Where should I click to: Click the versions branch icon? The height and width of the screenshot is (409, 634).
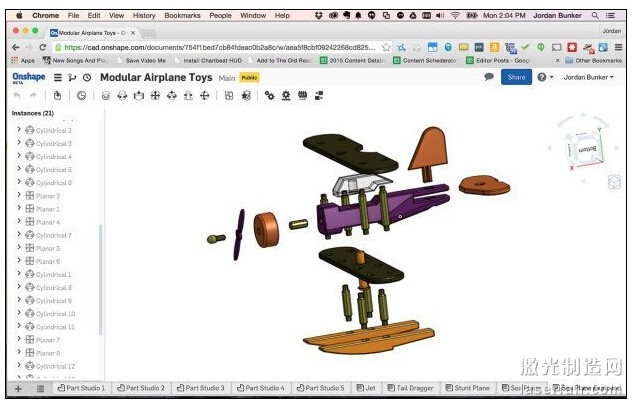point(72,77)
